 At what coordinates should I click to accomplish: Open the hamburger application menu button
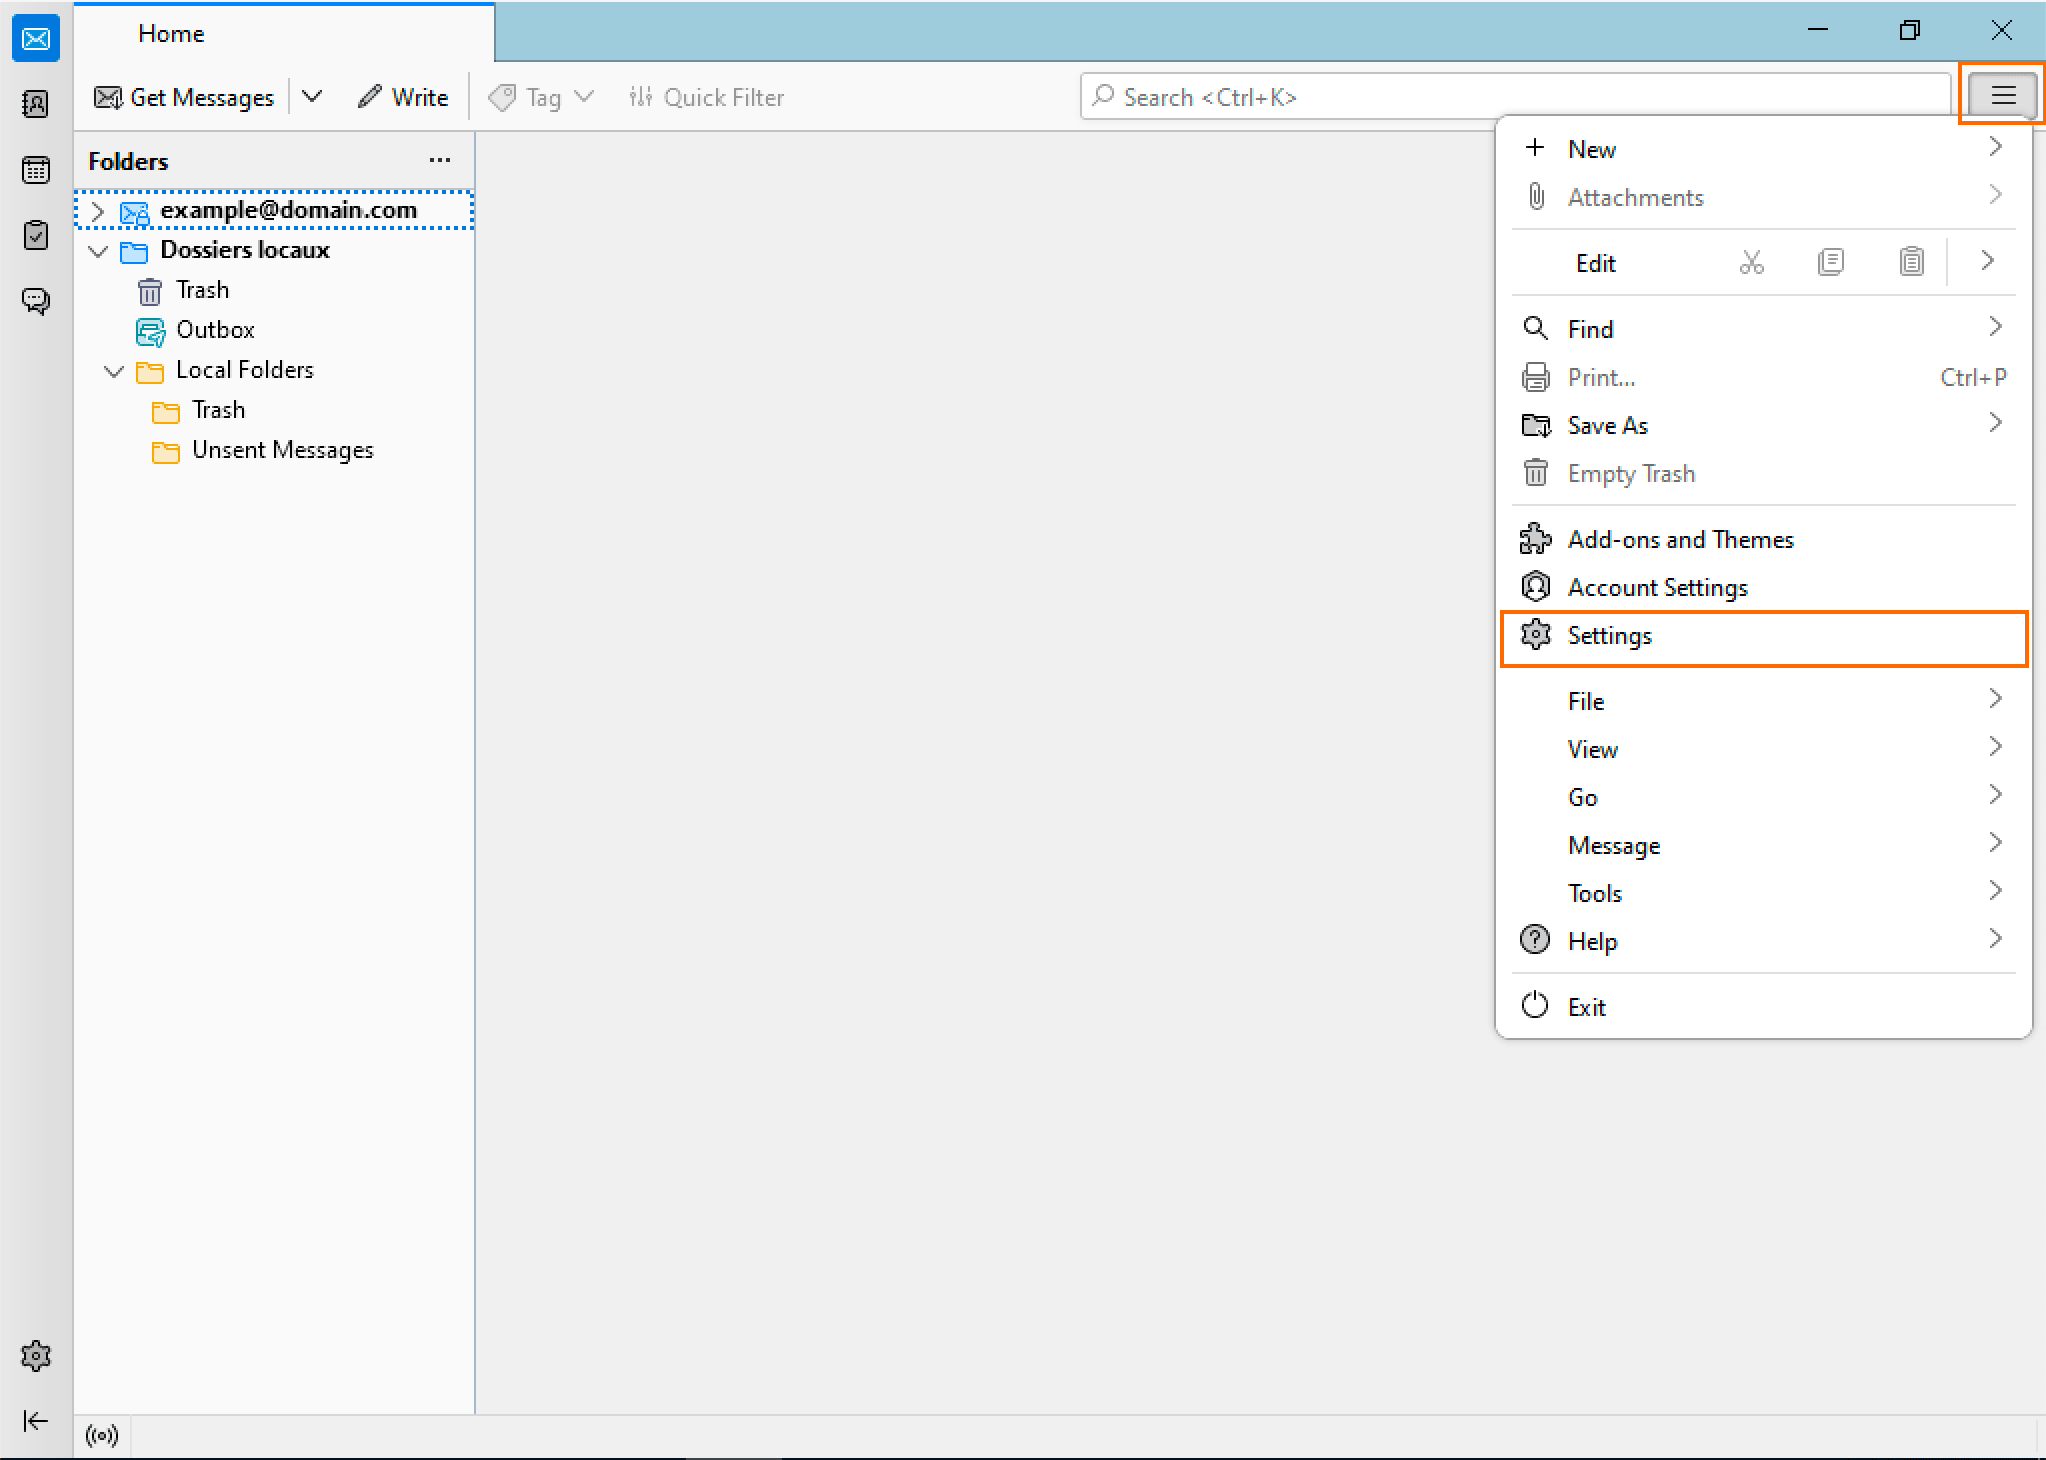point(2002,96)
